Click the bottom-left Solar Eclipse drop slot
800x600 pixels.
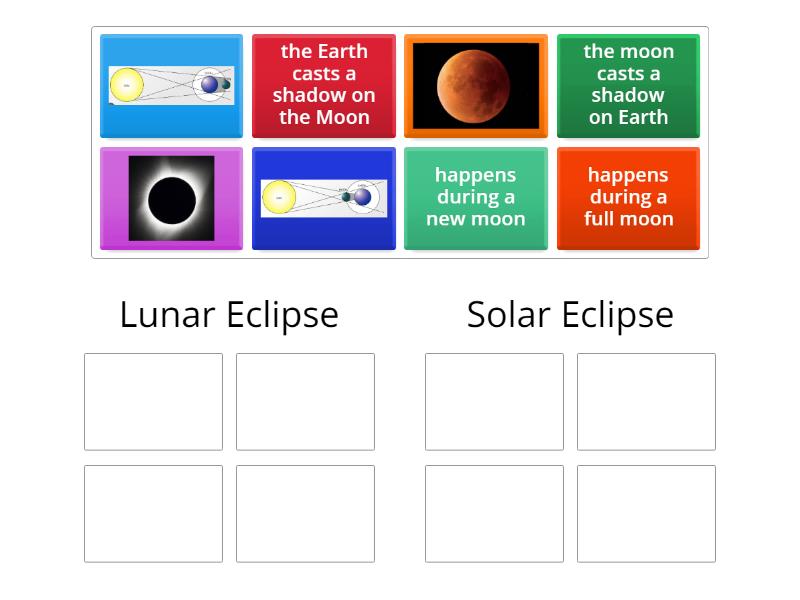494,514
